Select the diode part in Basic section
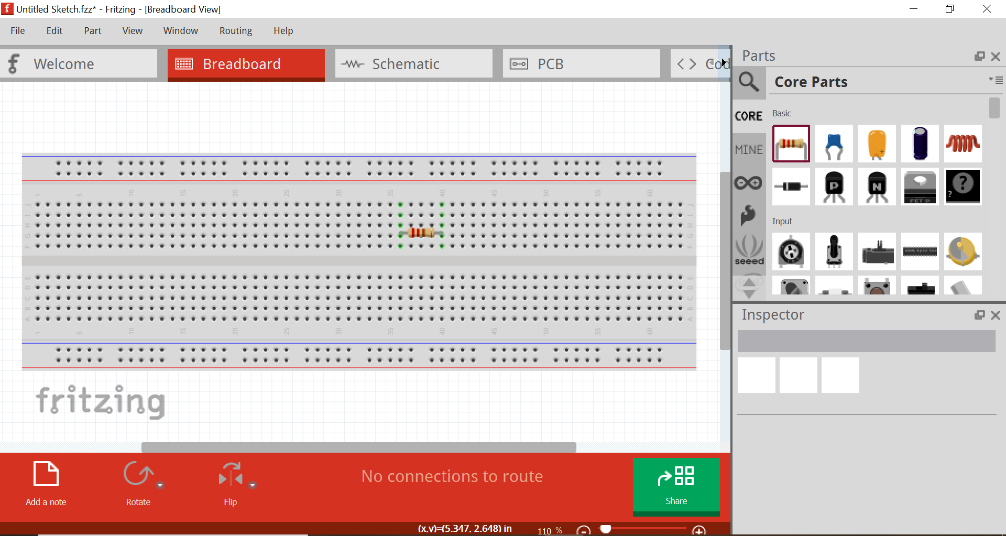1006x536 pixels. [791, 186]
